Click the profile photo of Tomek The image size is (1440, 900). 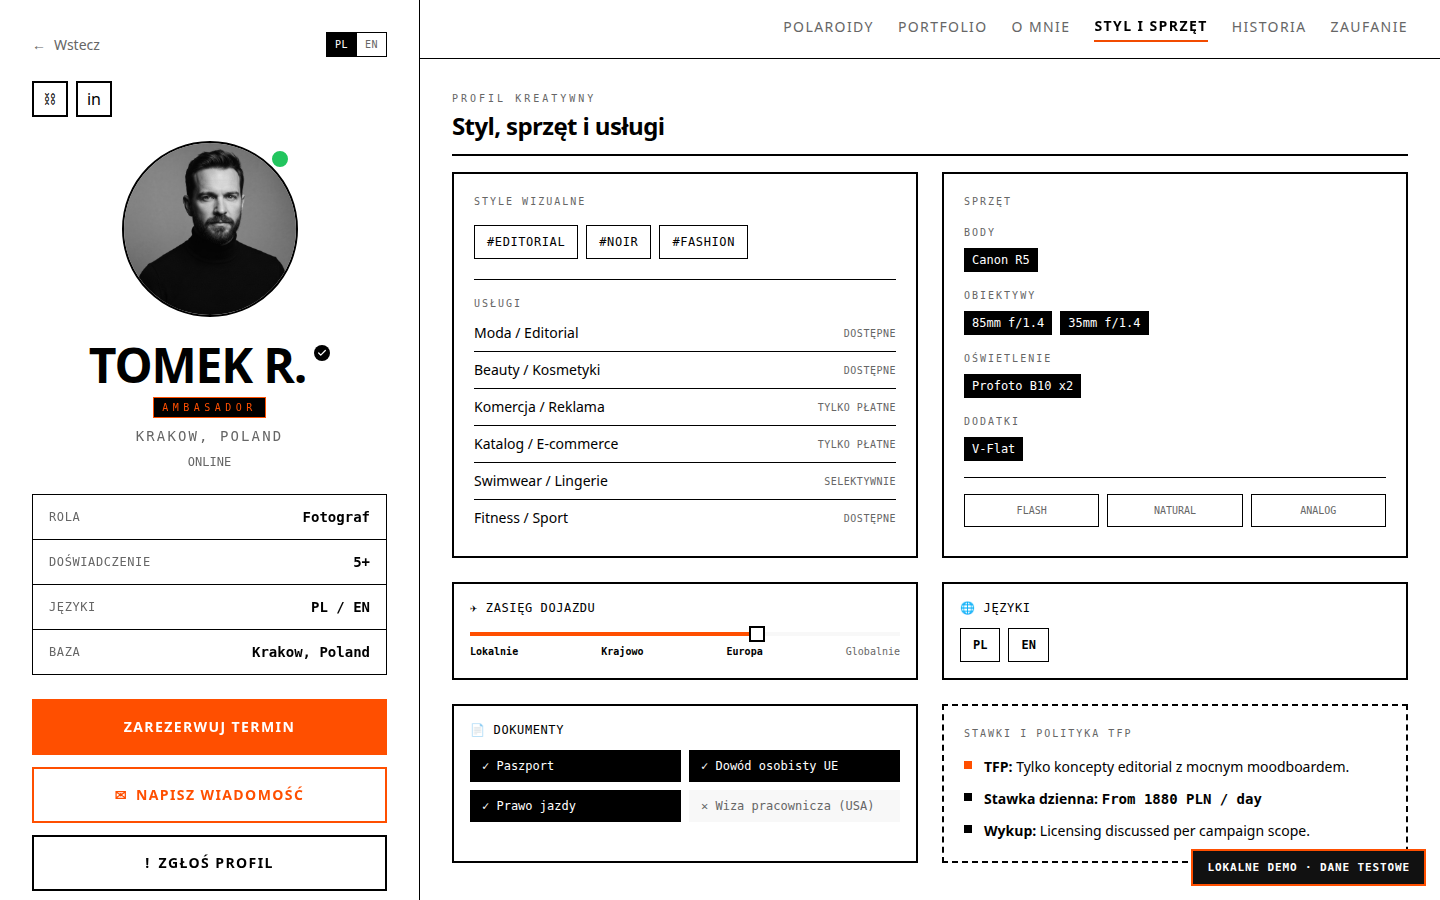(210, 229)
